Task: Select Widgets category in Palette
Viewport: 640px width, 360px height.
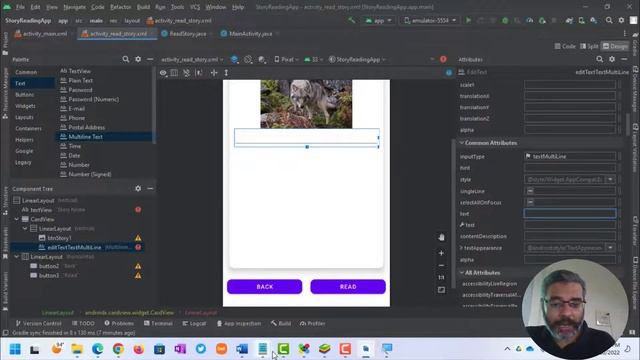Action: coord(25,106)
